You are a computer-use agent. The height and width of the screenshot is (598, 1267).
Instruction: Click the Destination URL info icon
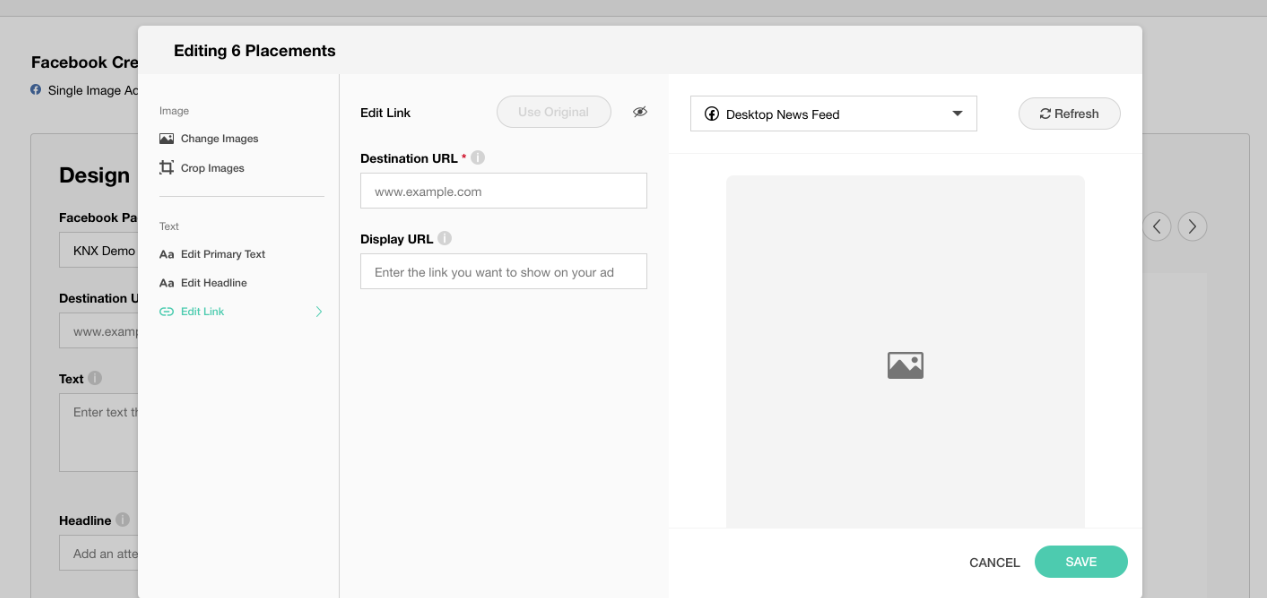tap(478, 158)
